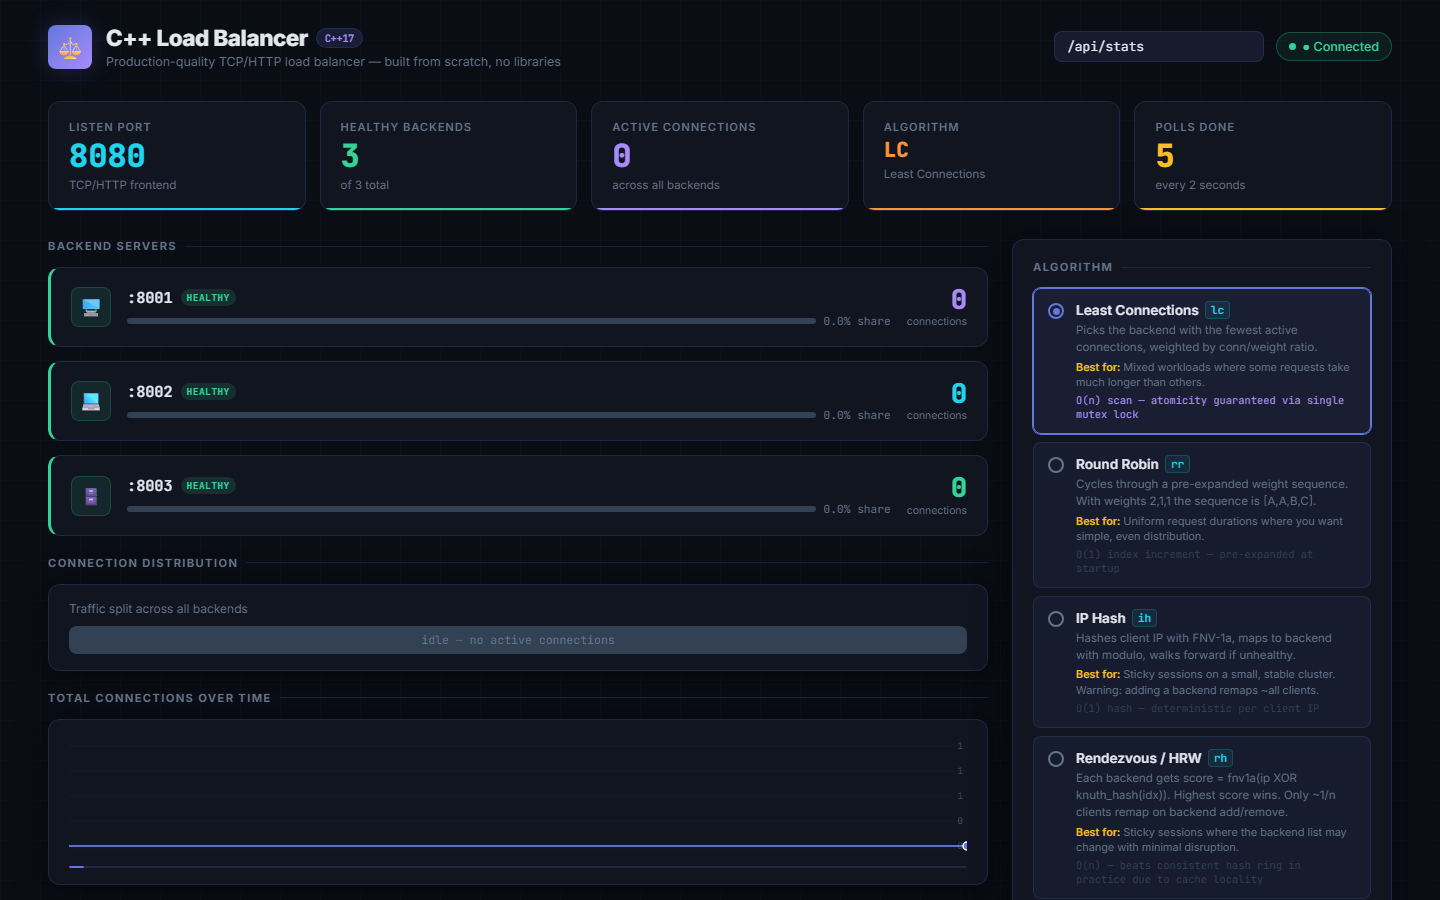Click the green Connected status dot

1292,47
